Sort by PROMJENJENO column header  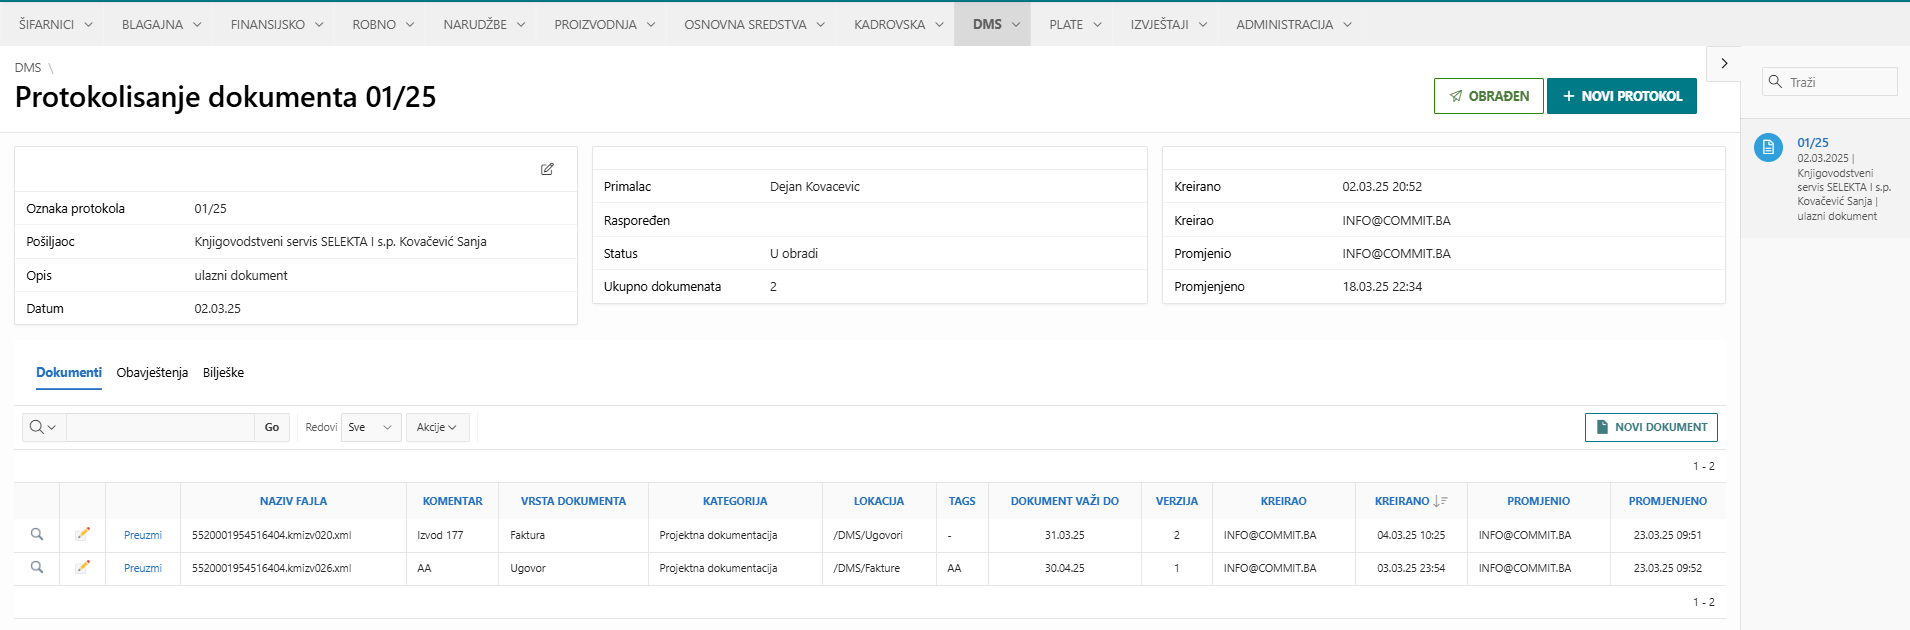1668,501
